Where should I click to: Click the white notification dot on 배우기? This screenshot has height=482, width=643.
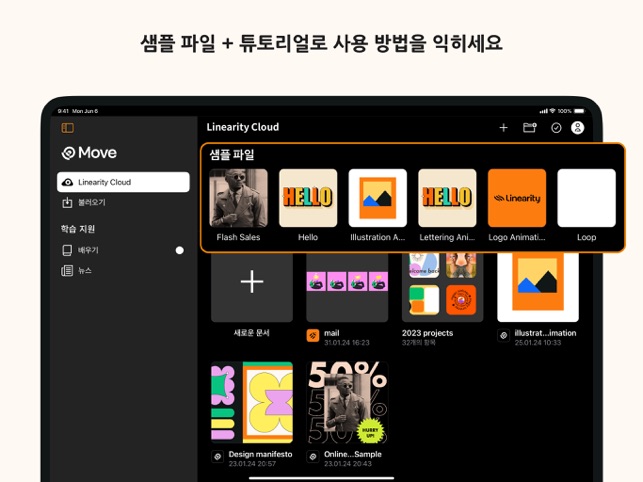(180, 250)
